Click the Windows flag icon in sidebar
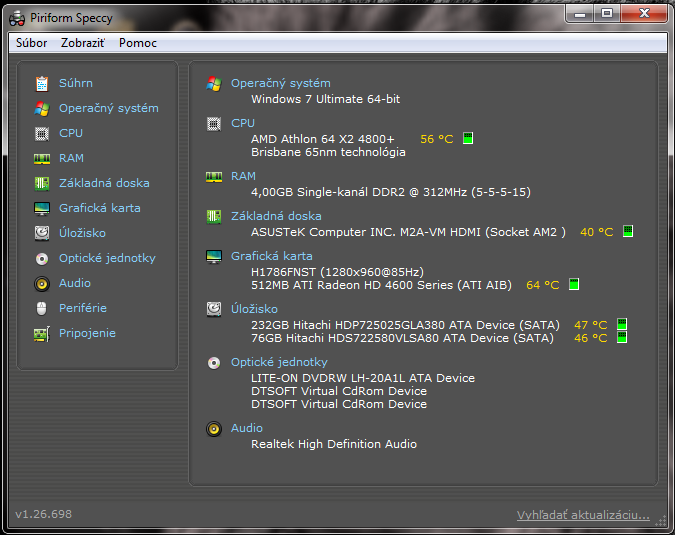Viewport: 675px width, 535px height. tap(42, 108)
